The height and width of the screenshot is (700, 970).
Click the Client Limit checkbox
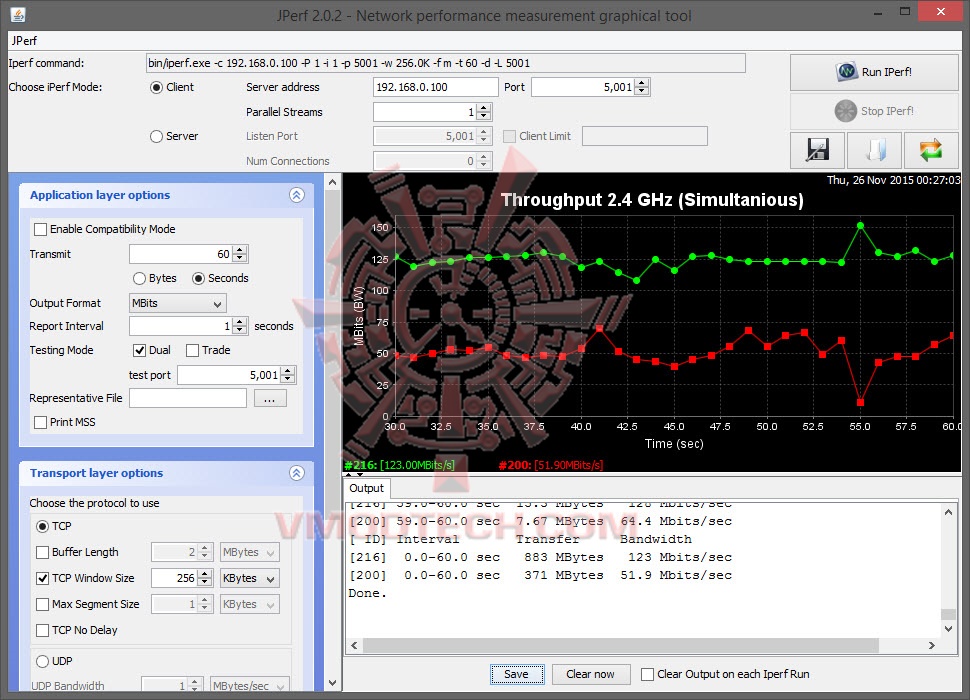pyautogui.click(x=509, y=137)
